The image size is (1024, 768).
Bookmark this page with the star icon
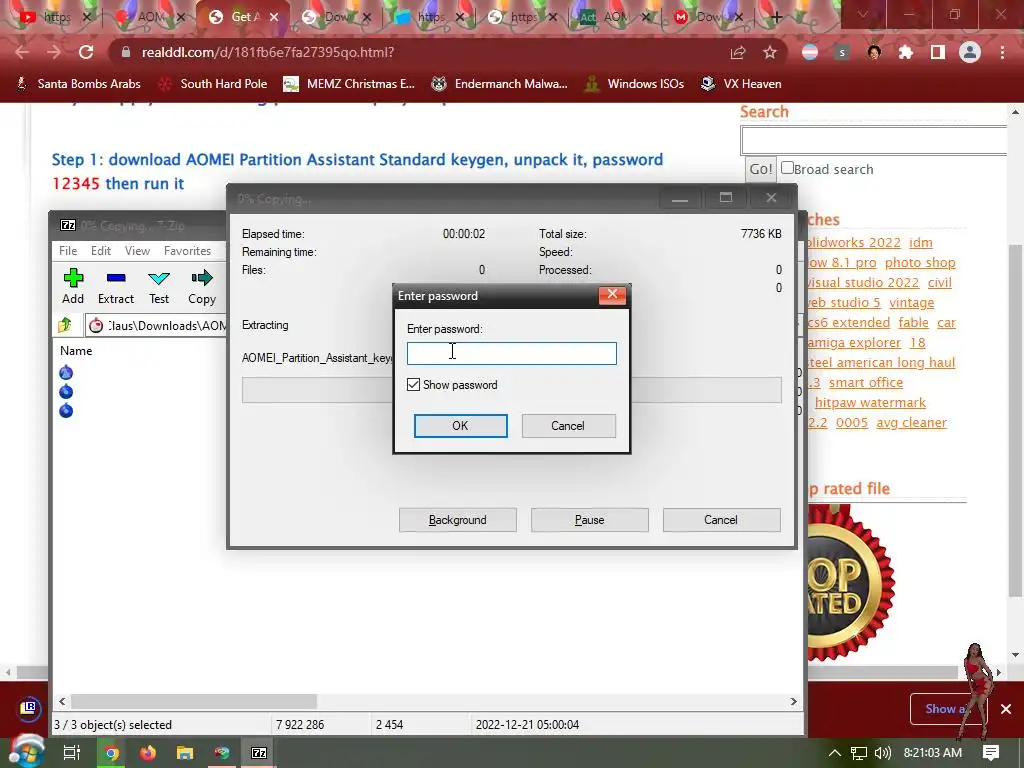coord(770,52)
